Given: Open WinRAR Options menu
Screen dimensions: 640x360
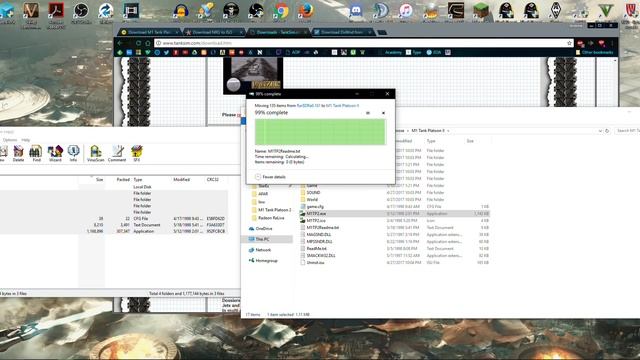Looking at the screenshot, I should click(x=10, y=140).
